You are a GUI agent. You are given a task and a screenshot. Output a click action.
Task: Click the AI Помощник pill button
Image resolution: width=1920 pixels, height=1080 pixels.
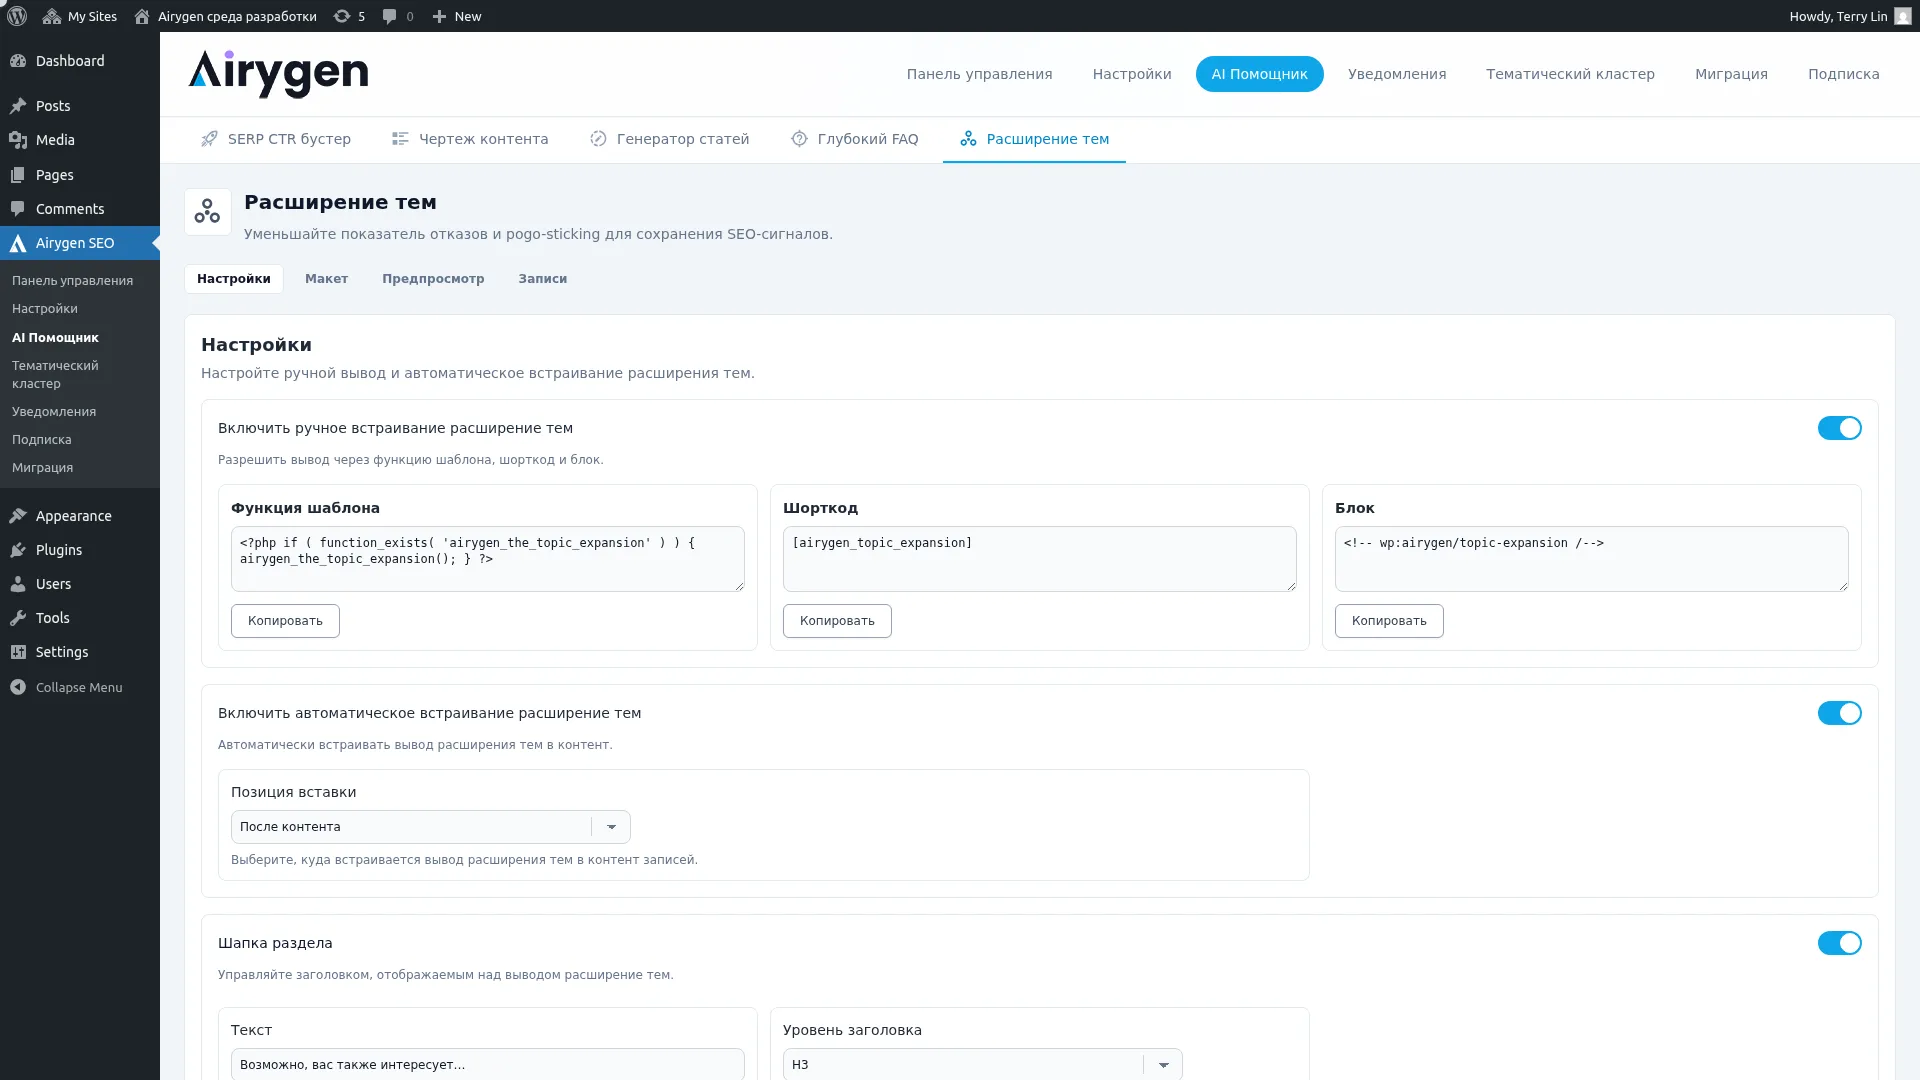click(1259, 74)
